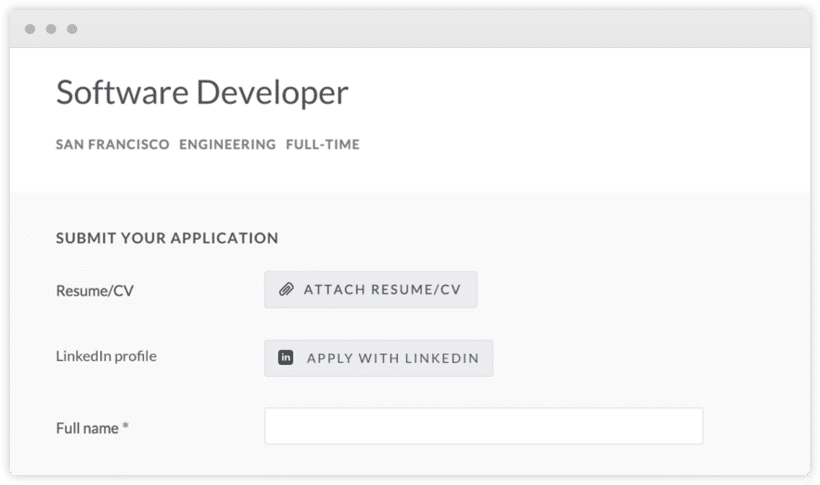This screenshot has width=820, height=485.
Task: Click the LinkedIn logo icon
Action: (286, 357)
